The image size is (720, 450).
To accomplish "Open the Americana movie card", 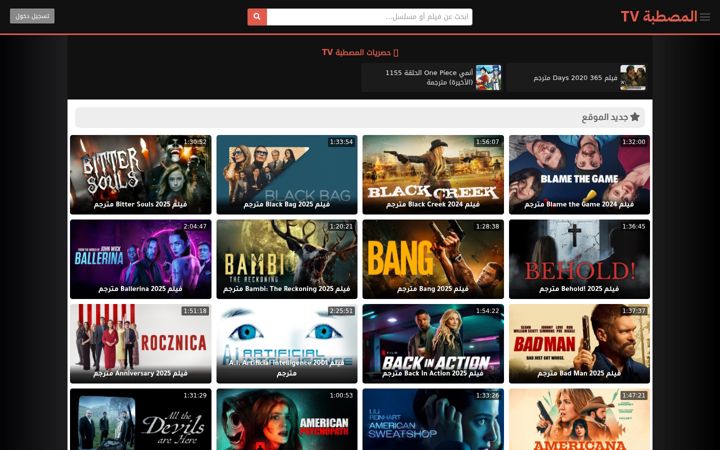I will pos(579,419).
